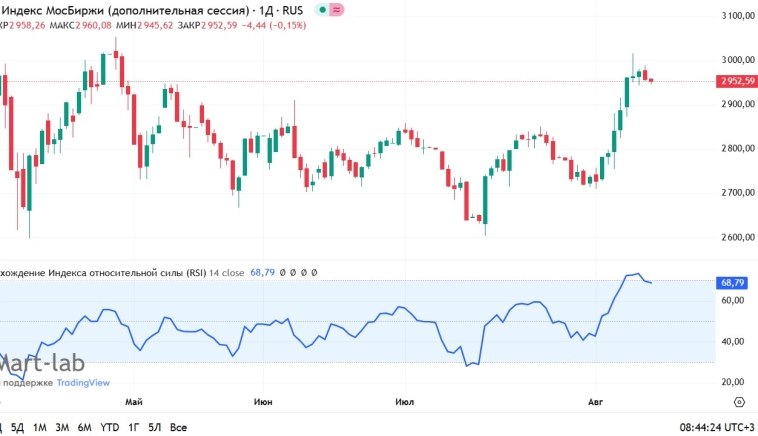758x436 pixels.
Task: Click the МИН 2945,62 value
Action: (144, 25)
